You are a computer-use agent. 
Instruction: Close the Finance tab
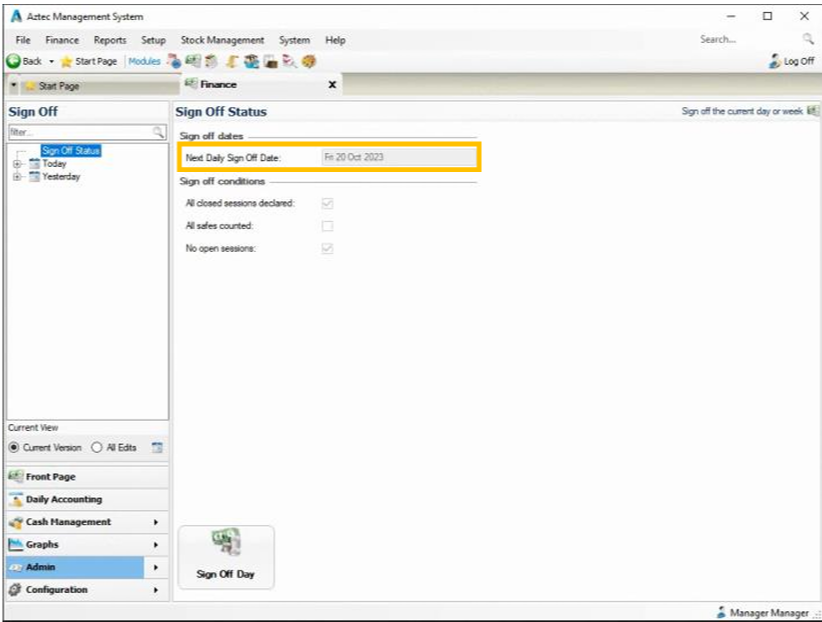(x=332, y=86)
